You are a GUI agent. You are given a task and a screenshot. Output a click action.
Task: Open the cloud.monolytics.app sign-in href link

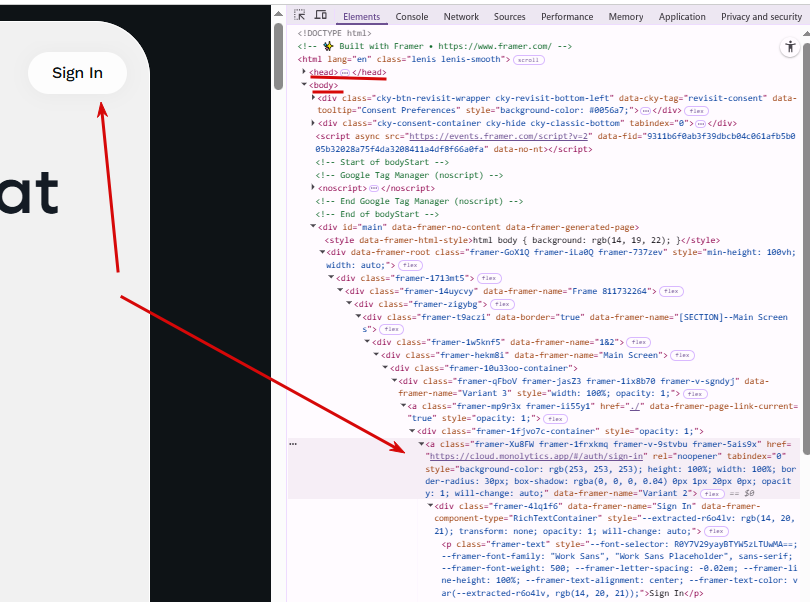point(536,456)
